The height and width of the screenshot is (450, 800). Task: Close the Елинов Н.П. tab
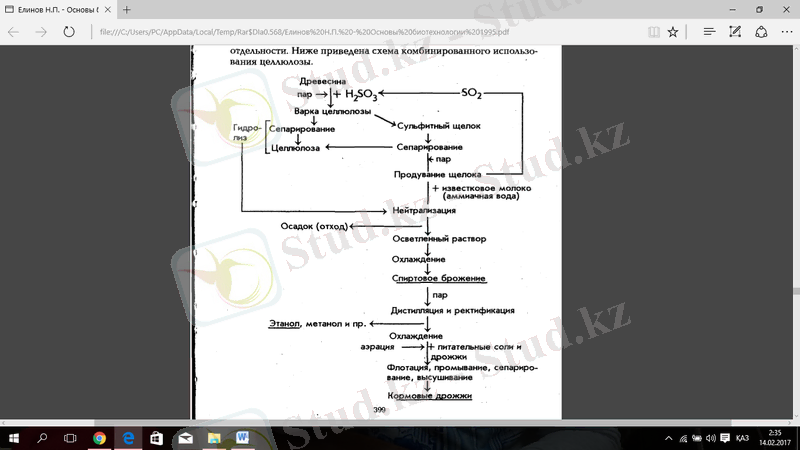point(108,10)
